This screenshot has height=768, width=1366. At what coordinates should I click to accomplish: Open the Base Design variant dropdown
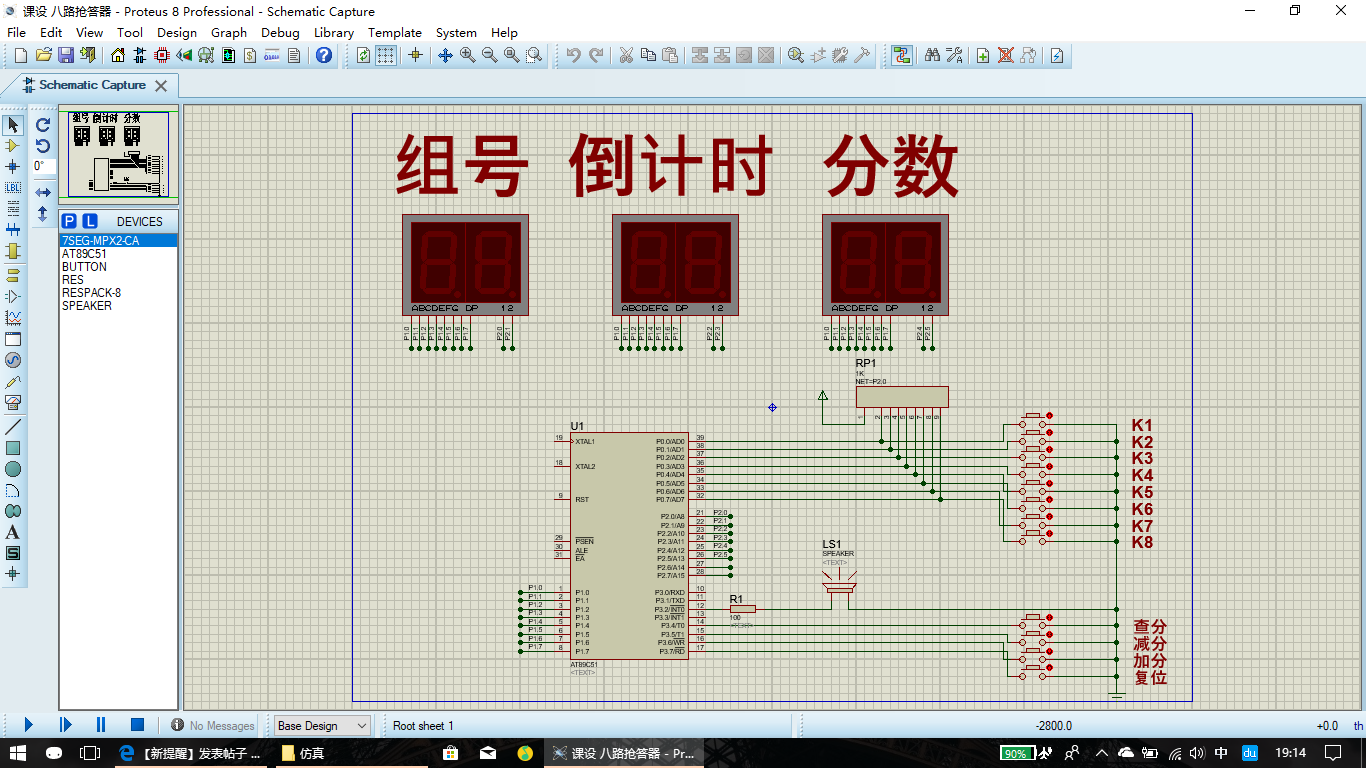[323, 726]
